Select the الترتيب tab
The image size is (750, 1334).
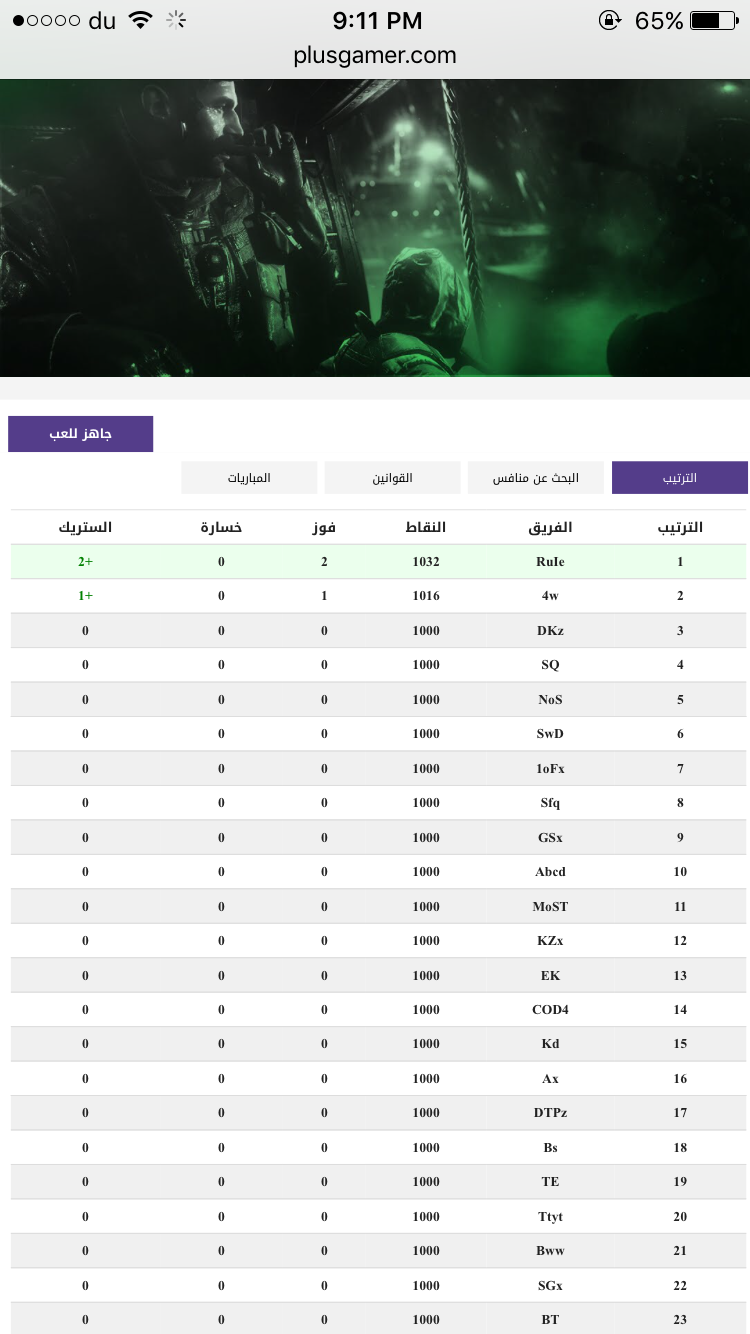tap(680, 478)
